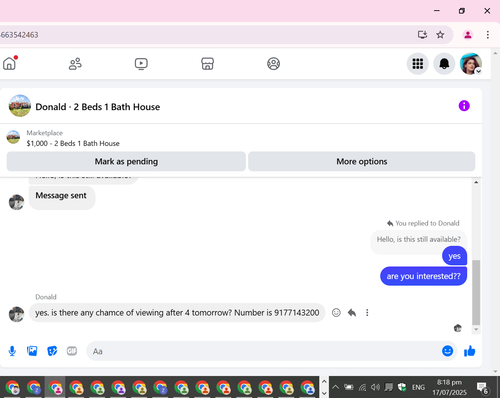This screenshot has width=500, height=398.
Task: Click the taskbar overflow down chevron
Action: (324, 394)
